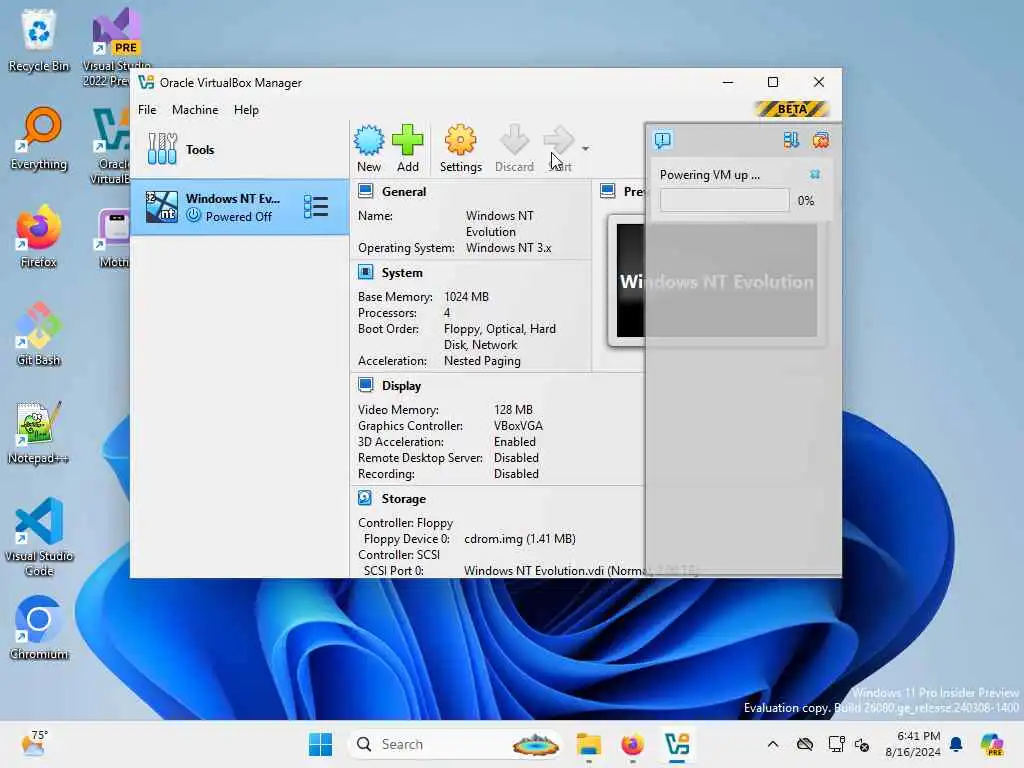Click the Base Memory value 1024 MB
The image size is (1024, 768).
point(466,296)
